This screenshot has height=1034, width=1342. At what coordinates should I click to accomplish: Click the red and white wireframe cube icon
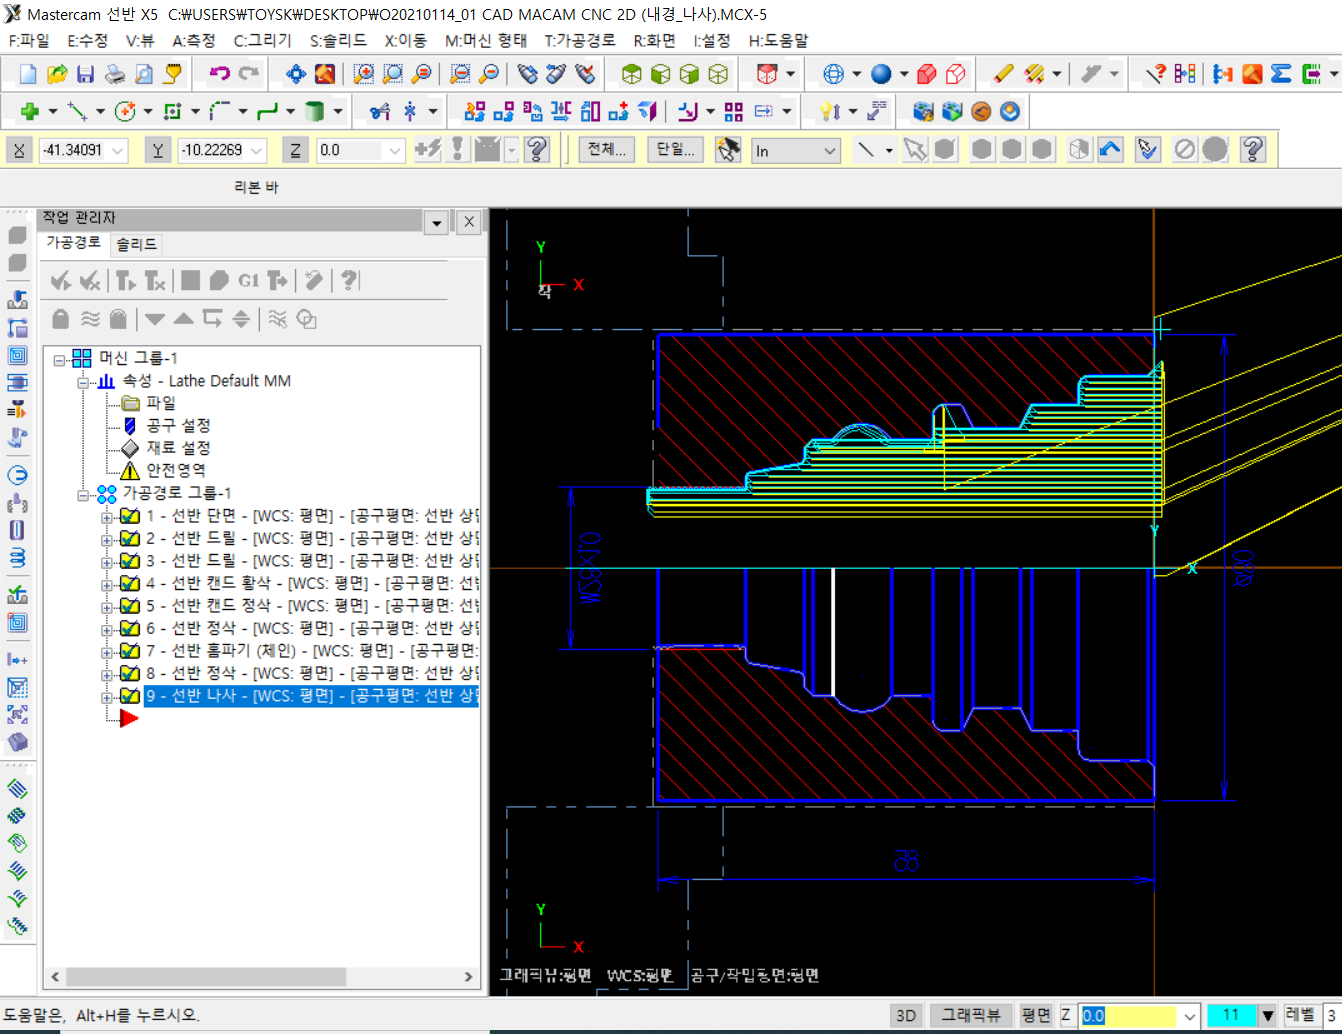tap(956, 74)
